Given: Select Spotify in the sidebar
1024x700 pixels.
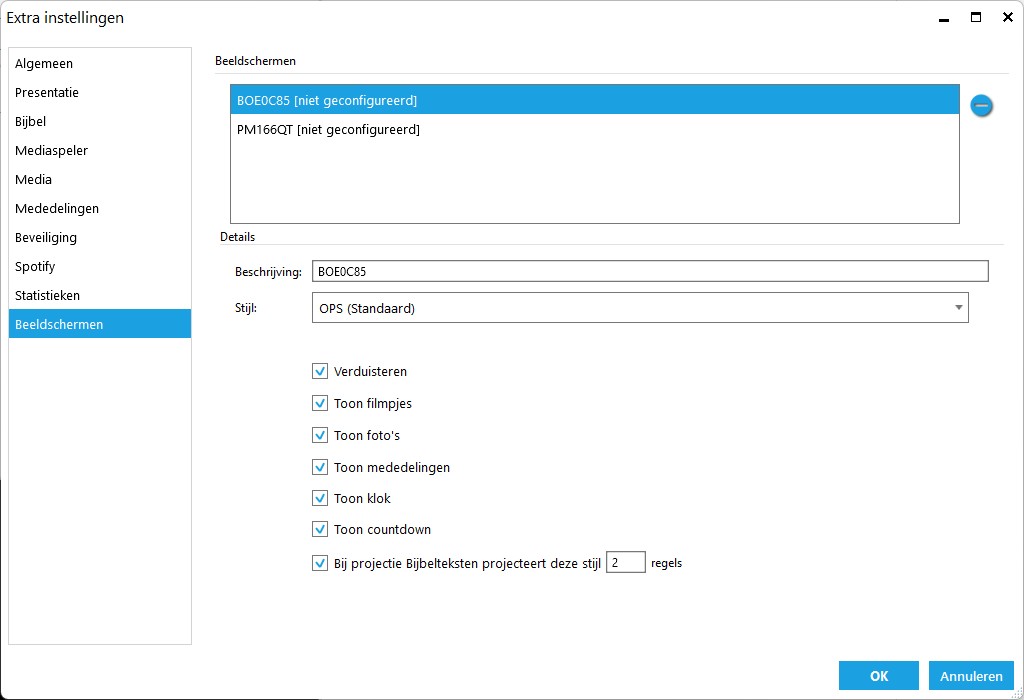Looking at the screenshot, I should click(35, 266).
